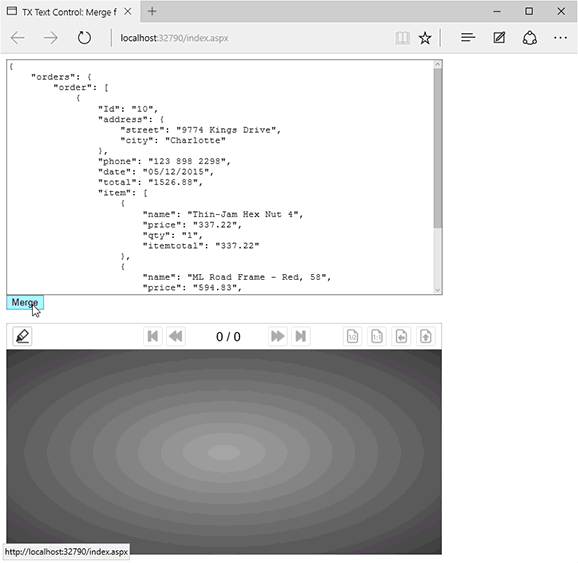This screenshot has height=563, width=578.
Task: Jump to first page in viewer
Action: tap(153, 336)
